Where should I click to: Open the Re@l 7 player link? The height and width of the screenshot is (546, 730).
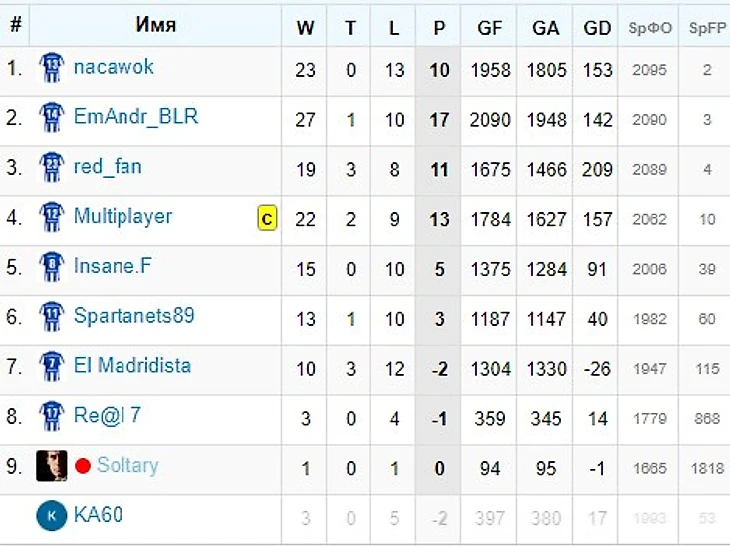pyautogui.click(x=107, y=415)
